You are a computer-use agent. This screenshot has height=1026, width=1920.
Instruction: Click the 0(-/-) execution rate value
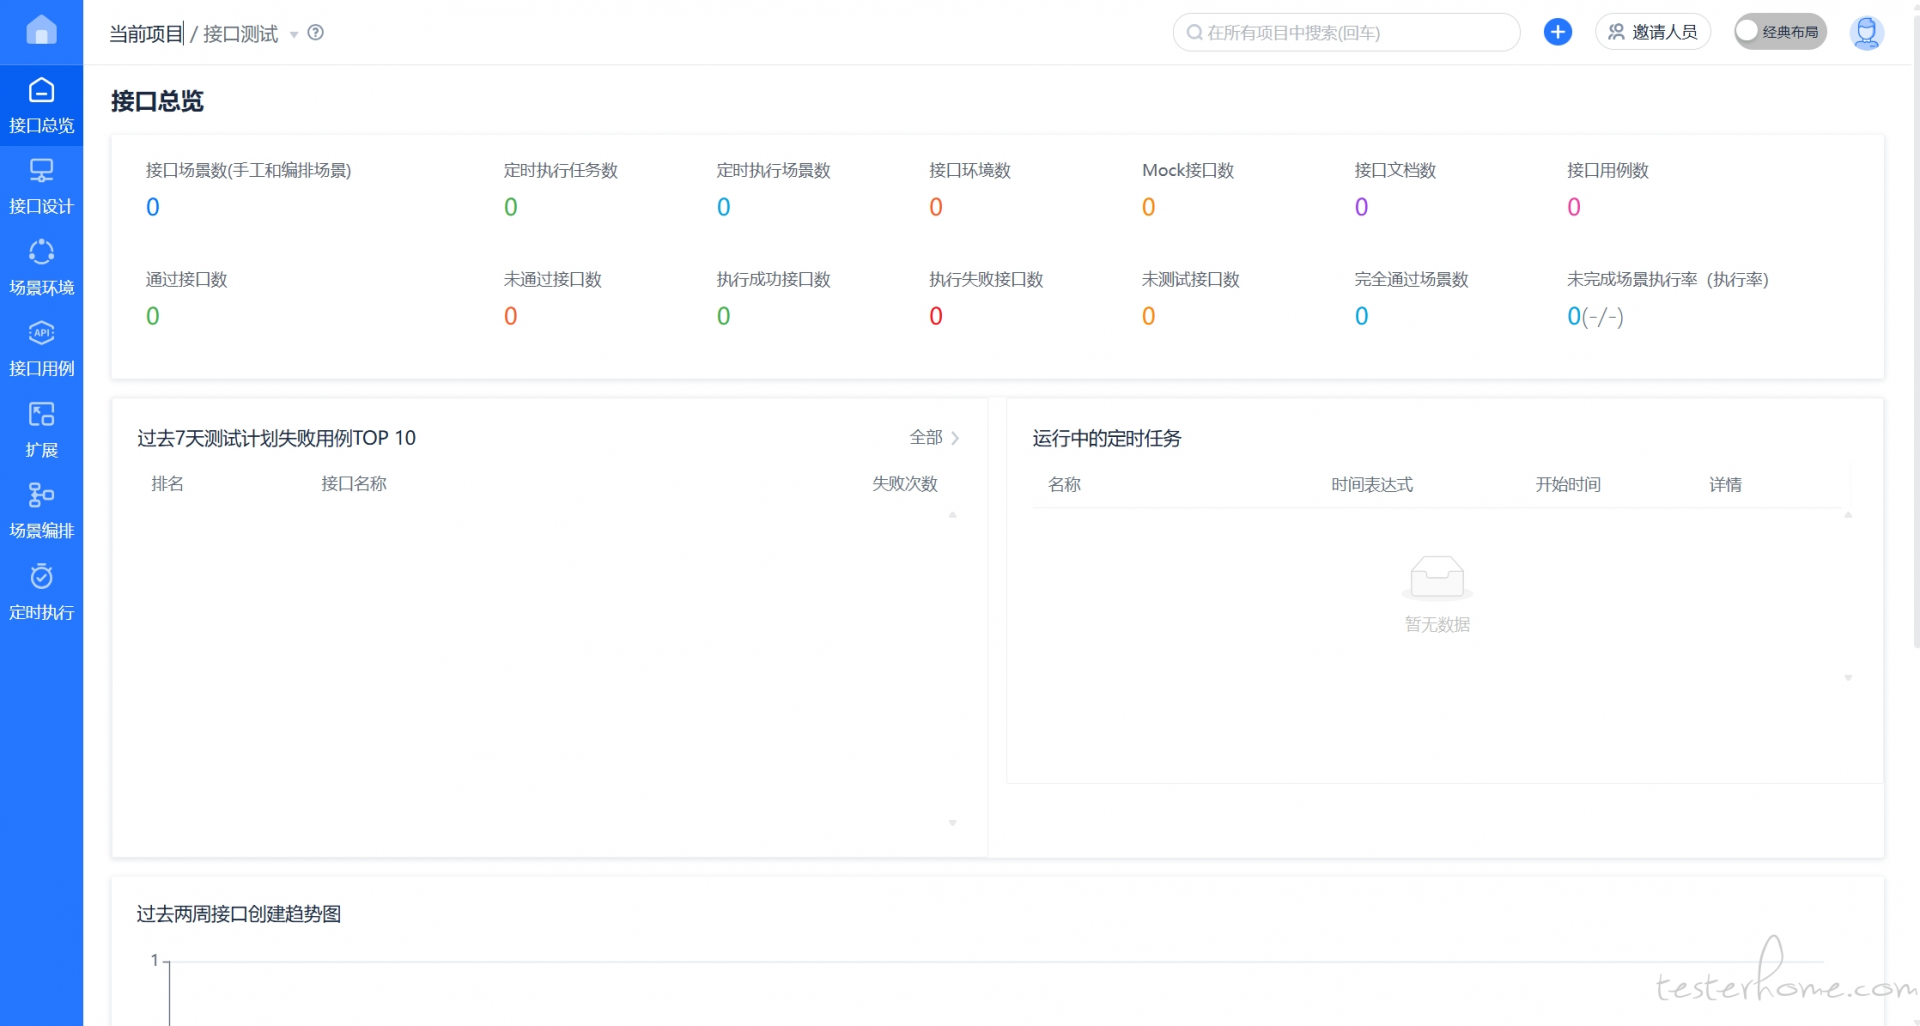pos(1595,316)
